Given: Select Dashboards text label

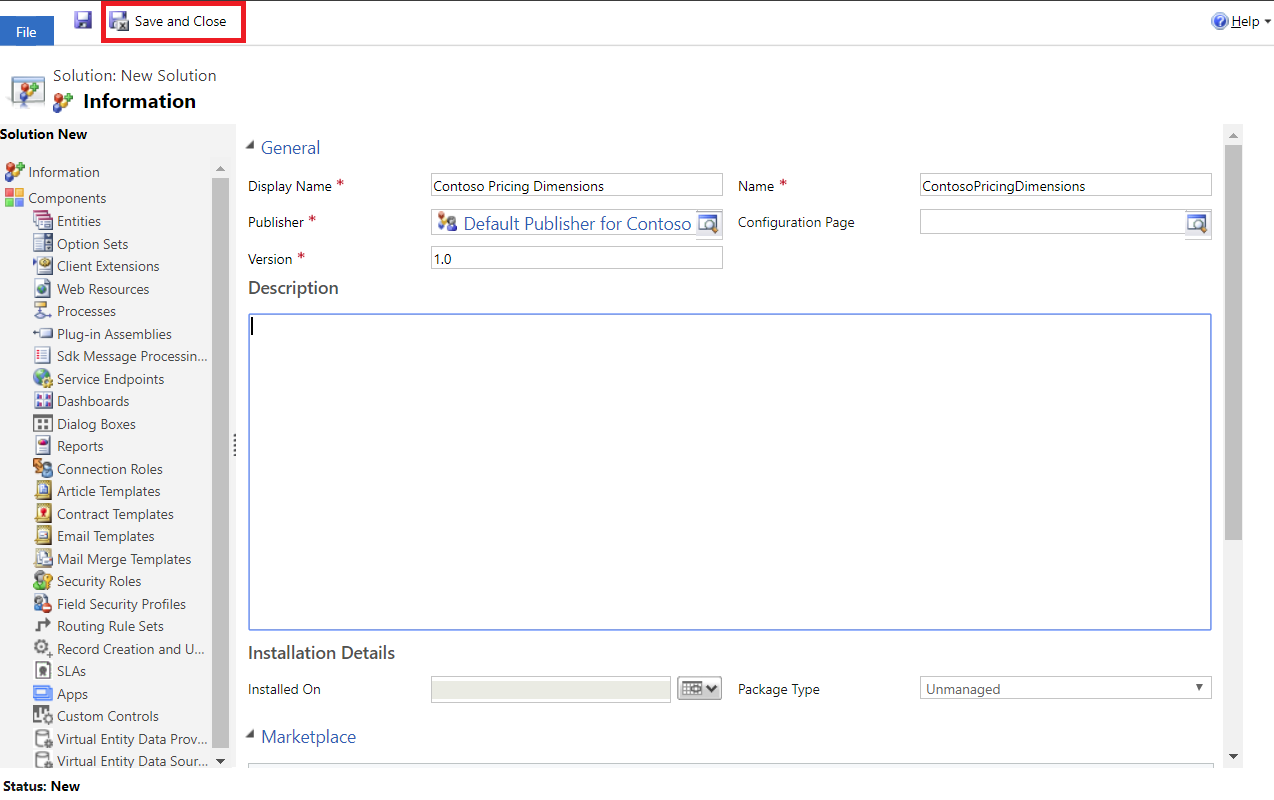Looking at the screenshot, I should point(93,401).
